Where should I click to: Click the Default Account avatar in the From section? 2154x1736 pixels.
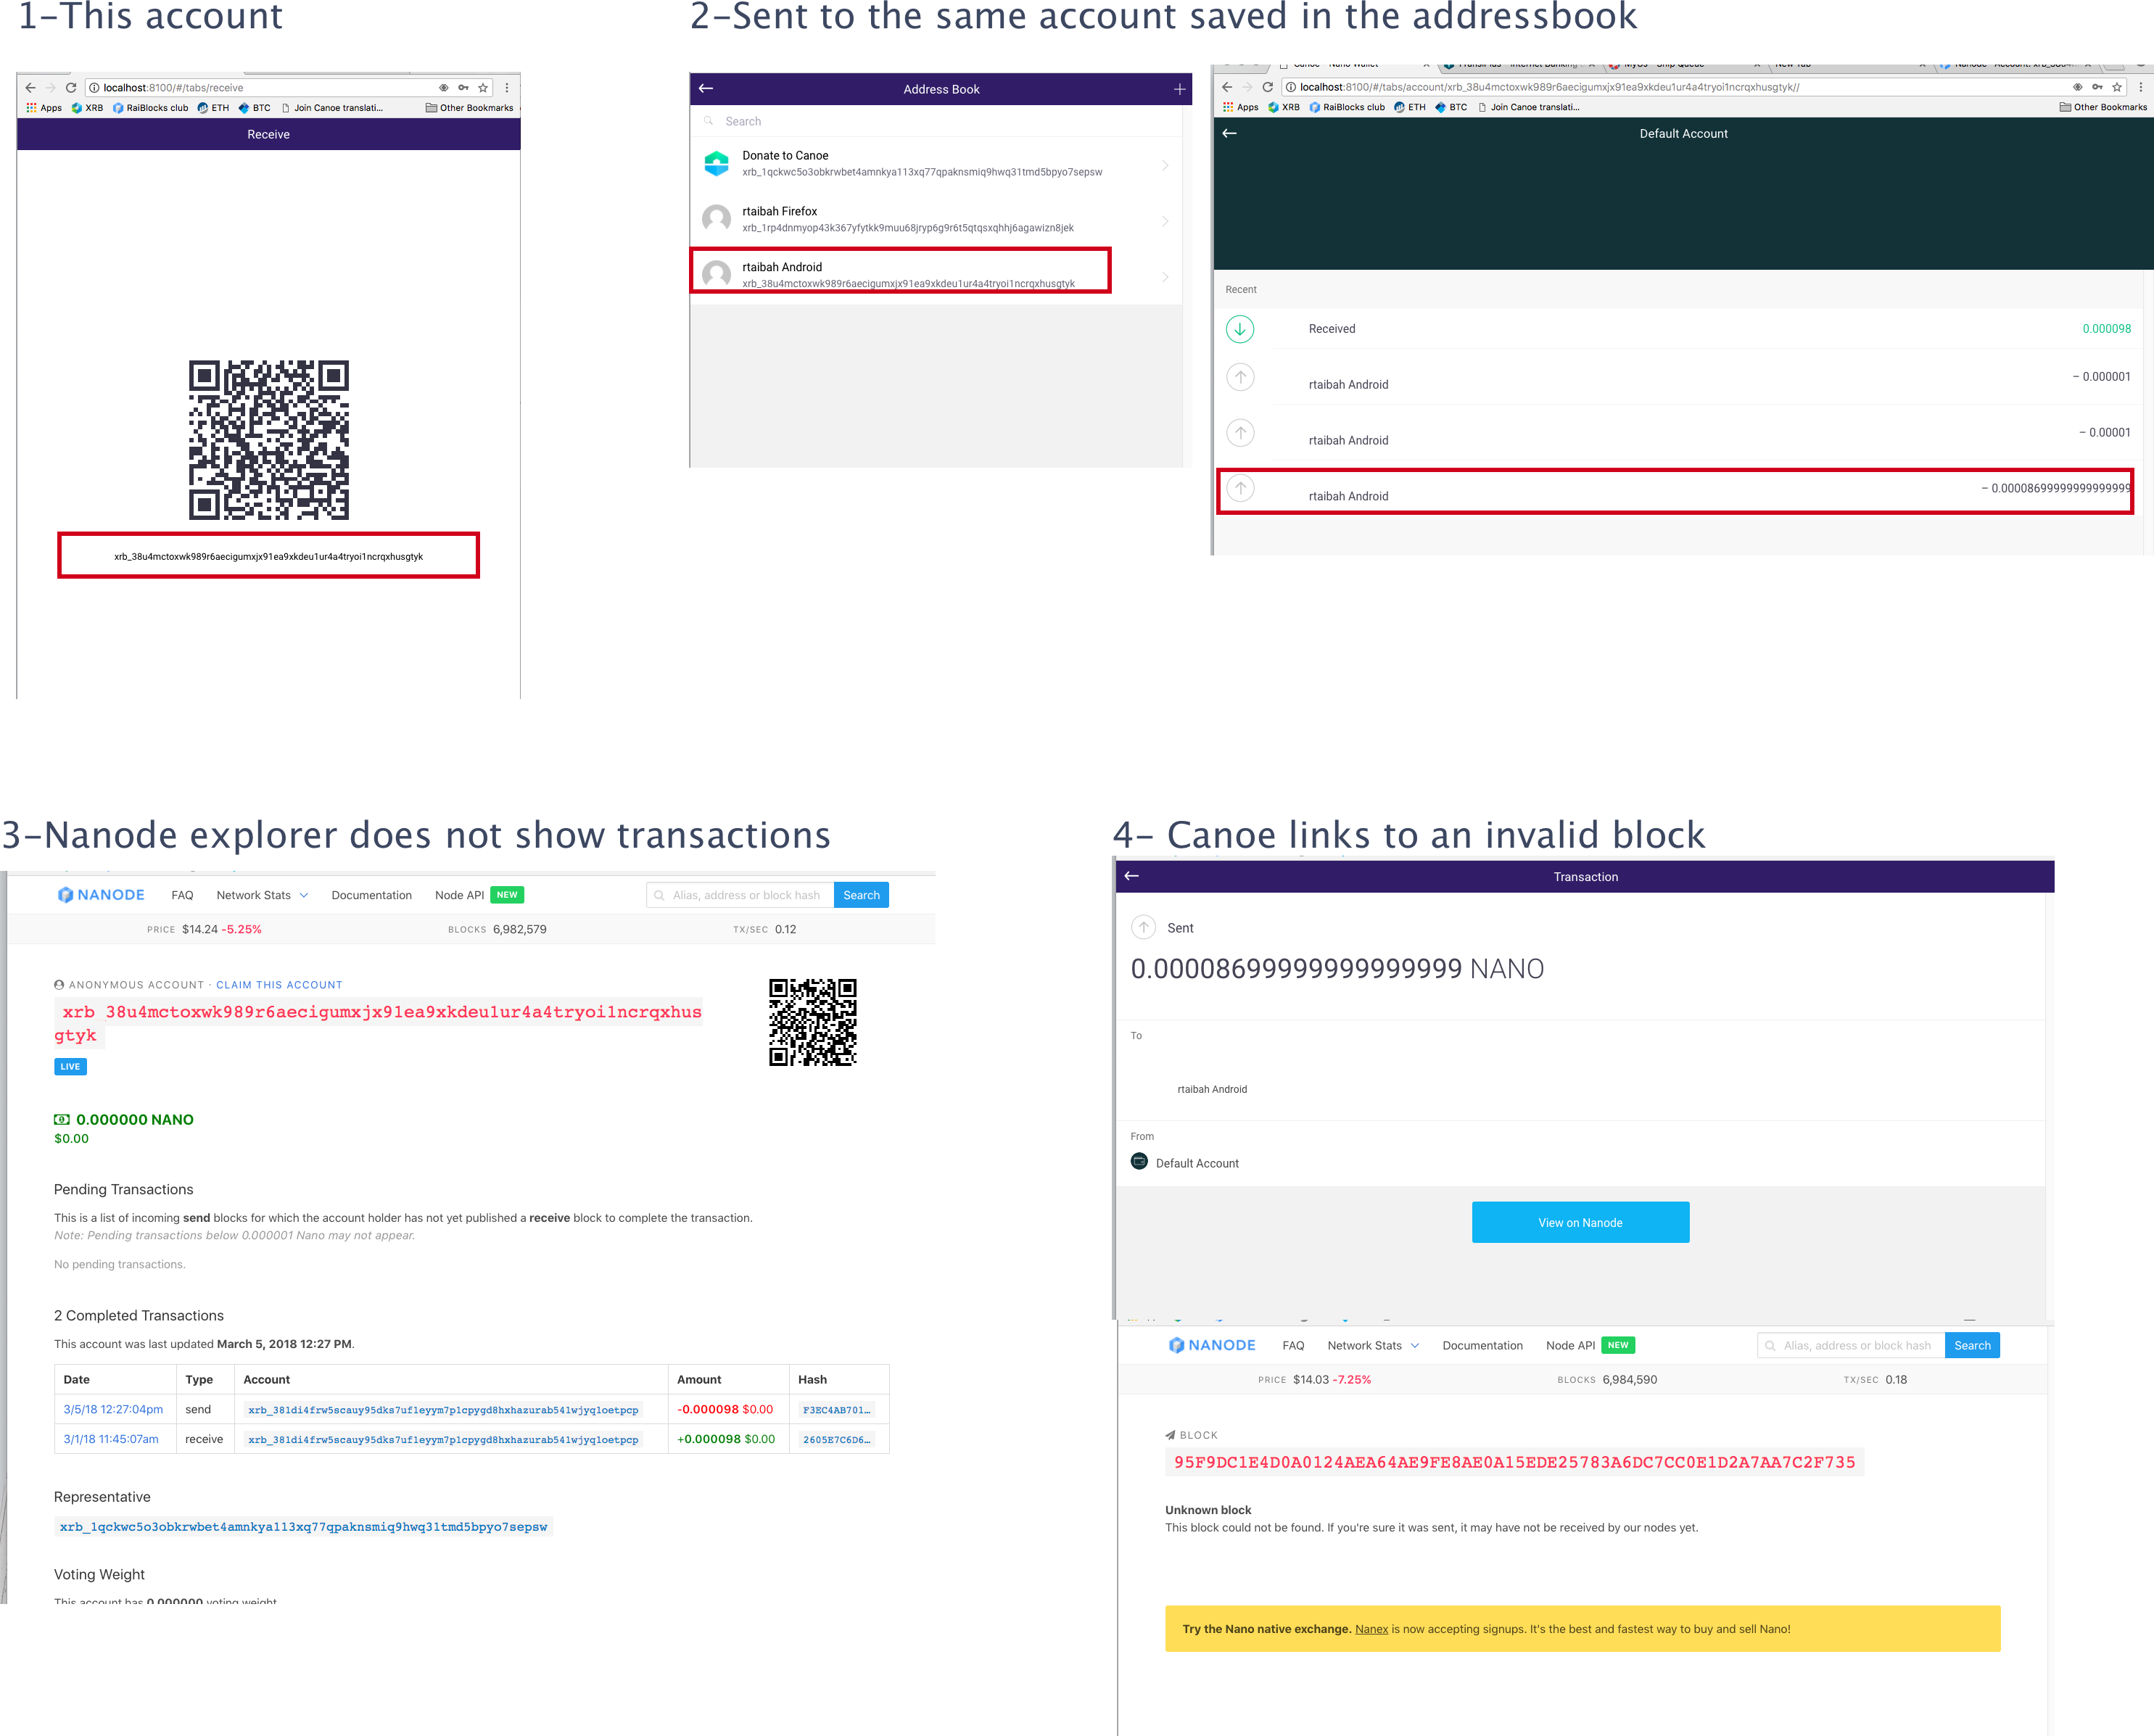click(1139, 1161)
